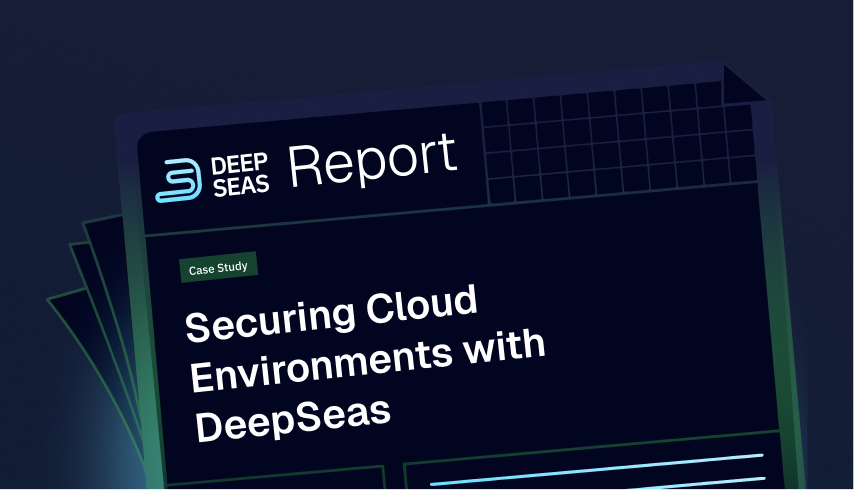Click the "Report" heading text
The image size is (854, 490).
pyautogui.click(x=373, y=160)
